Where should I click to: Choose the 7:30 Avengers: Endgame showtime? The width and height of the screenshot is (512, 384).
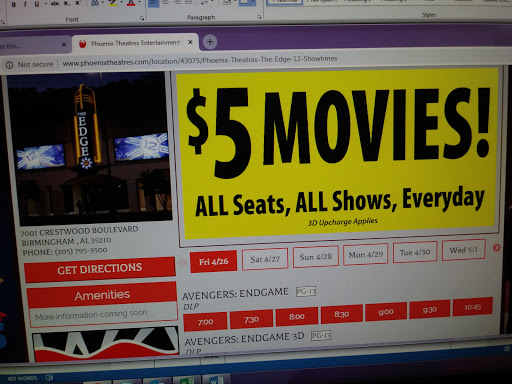click(x=251, y=320)
